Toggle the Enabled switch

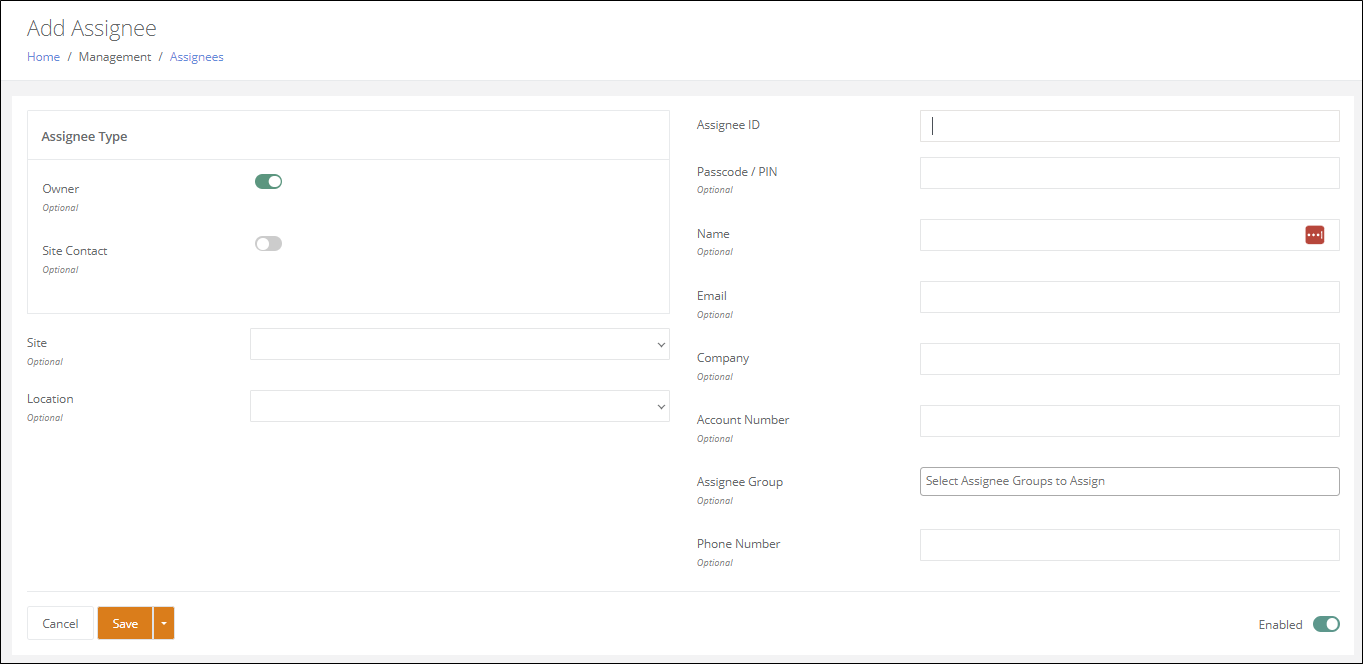(1326, 624)
